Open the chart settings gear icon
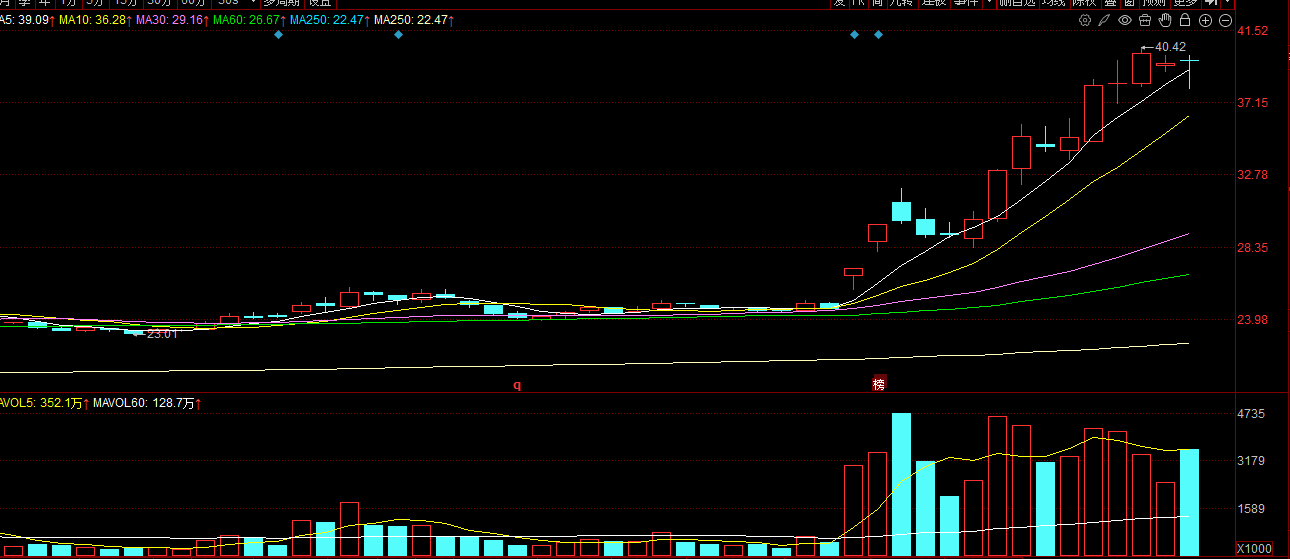 pyautogui.click(x=1086, y=20)
